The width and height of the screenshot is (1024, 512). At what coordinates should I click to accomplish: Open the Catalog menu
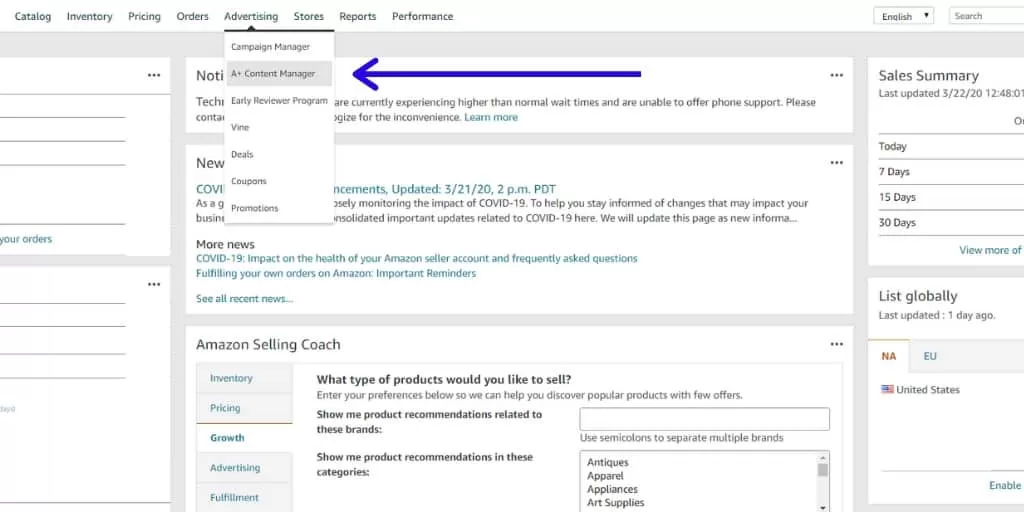(33, 16)
